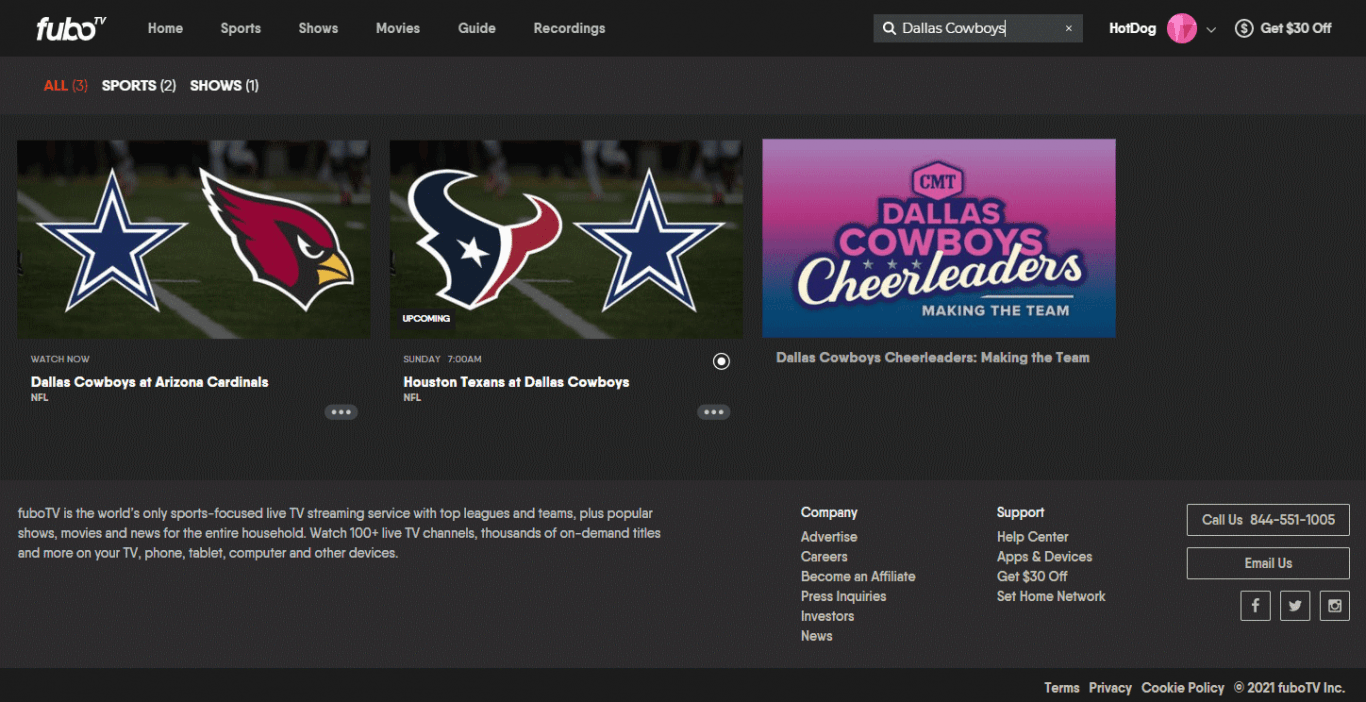Select the SHOWS (1) results tab
This screenshot has width=1366, height=702.
pyautogui.click(x=224, y=85)
